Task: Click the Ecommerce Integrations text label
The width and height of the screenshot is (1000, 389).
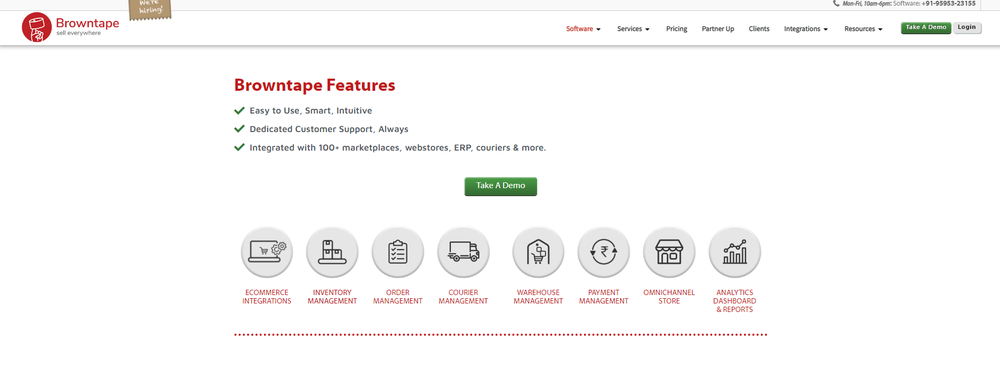Action: click(x=267, y=297)
